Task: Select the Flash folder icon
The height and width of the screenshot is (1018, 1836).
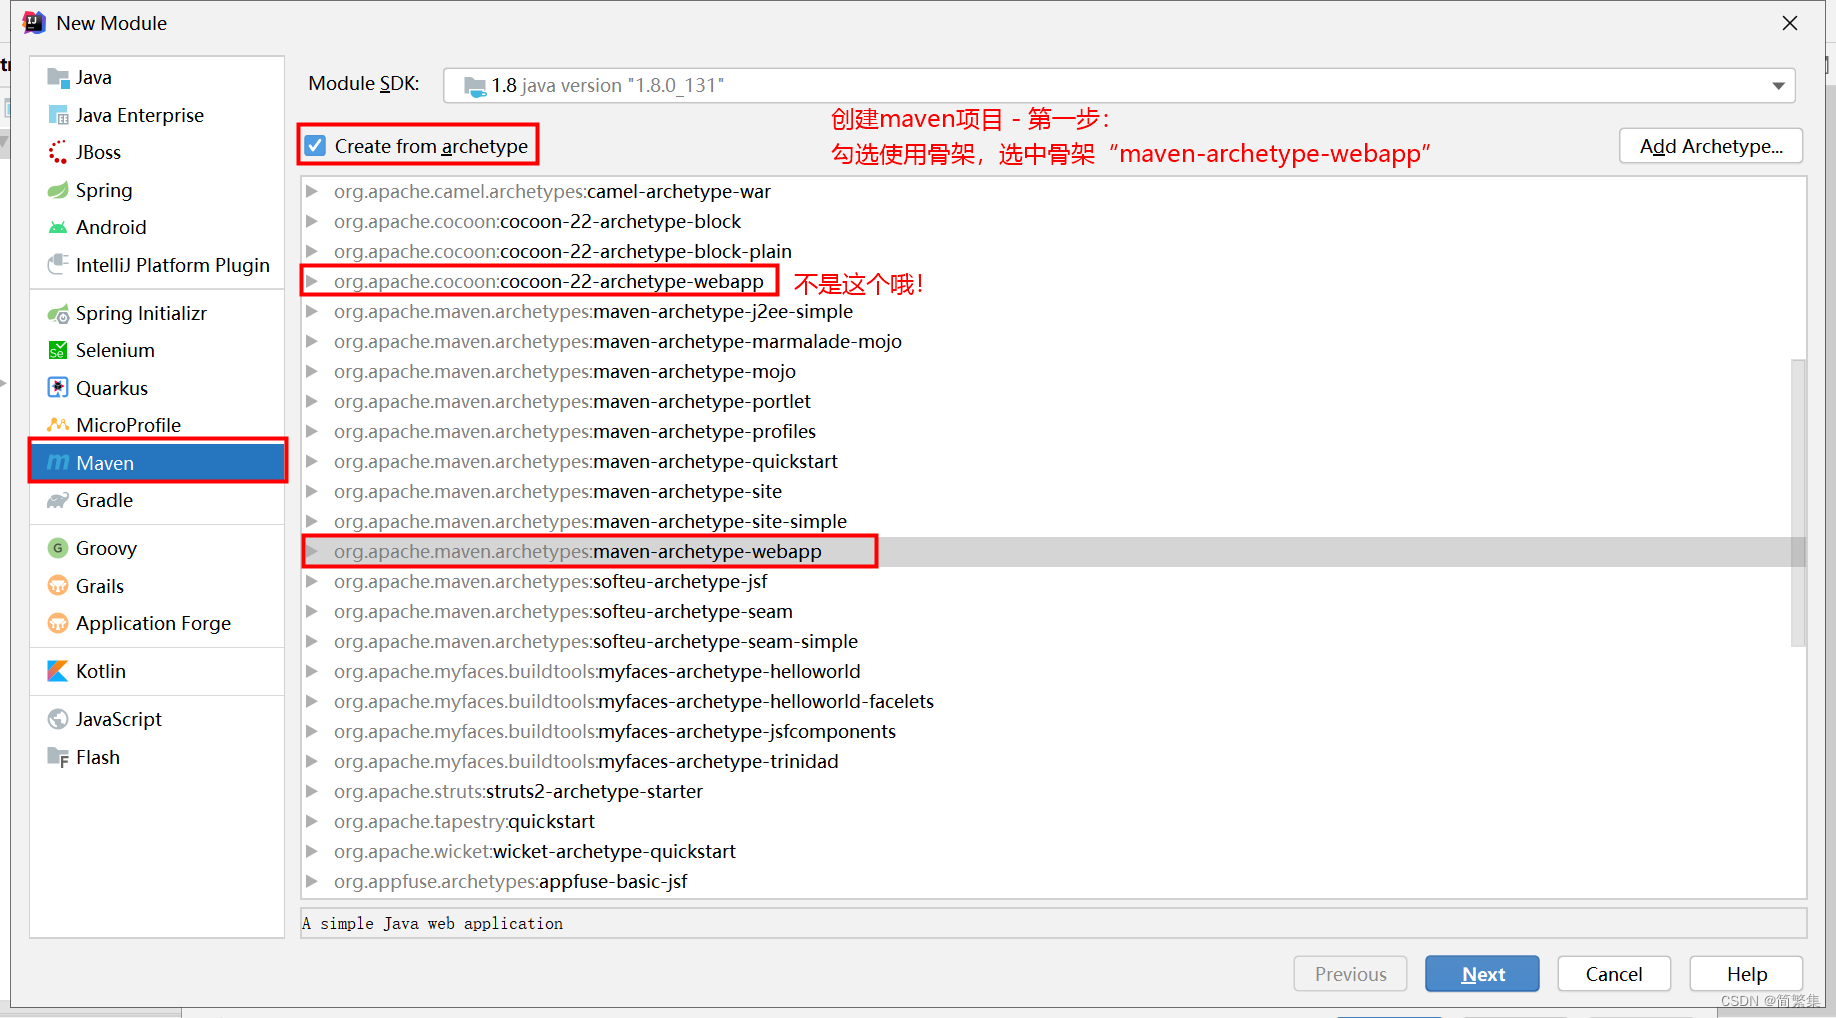Action: [x=58, y=757]
